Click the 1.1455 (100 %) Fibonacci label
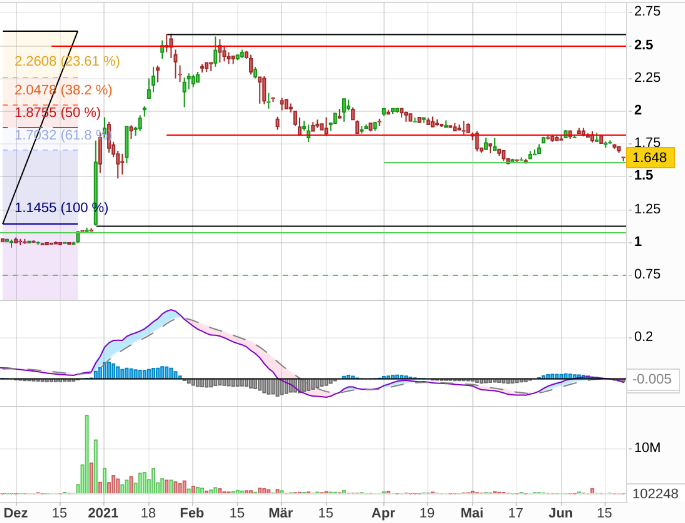The height and width of the screenshot is (523, 685). pos(61,207)
